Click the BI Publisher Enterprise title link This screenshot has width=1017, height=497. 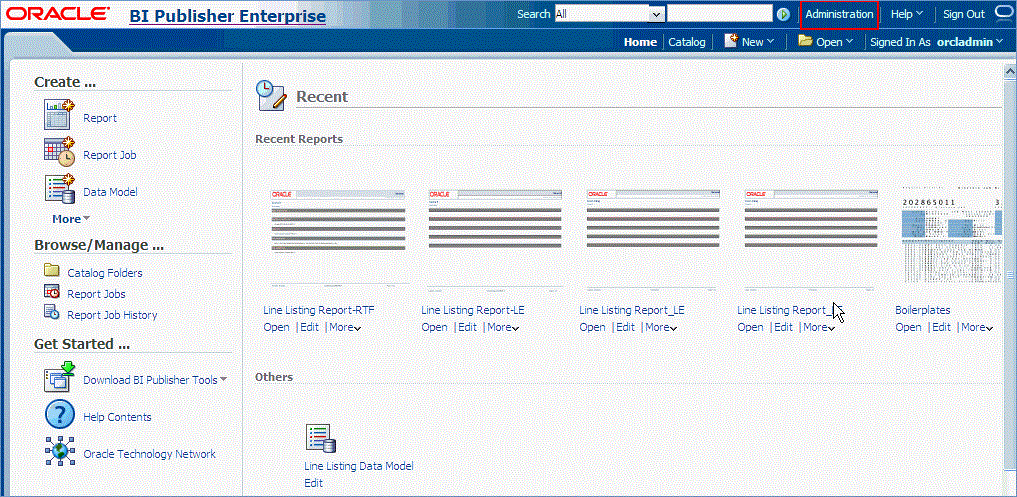[228, 16]
